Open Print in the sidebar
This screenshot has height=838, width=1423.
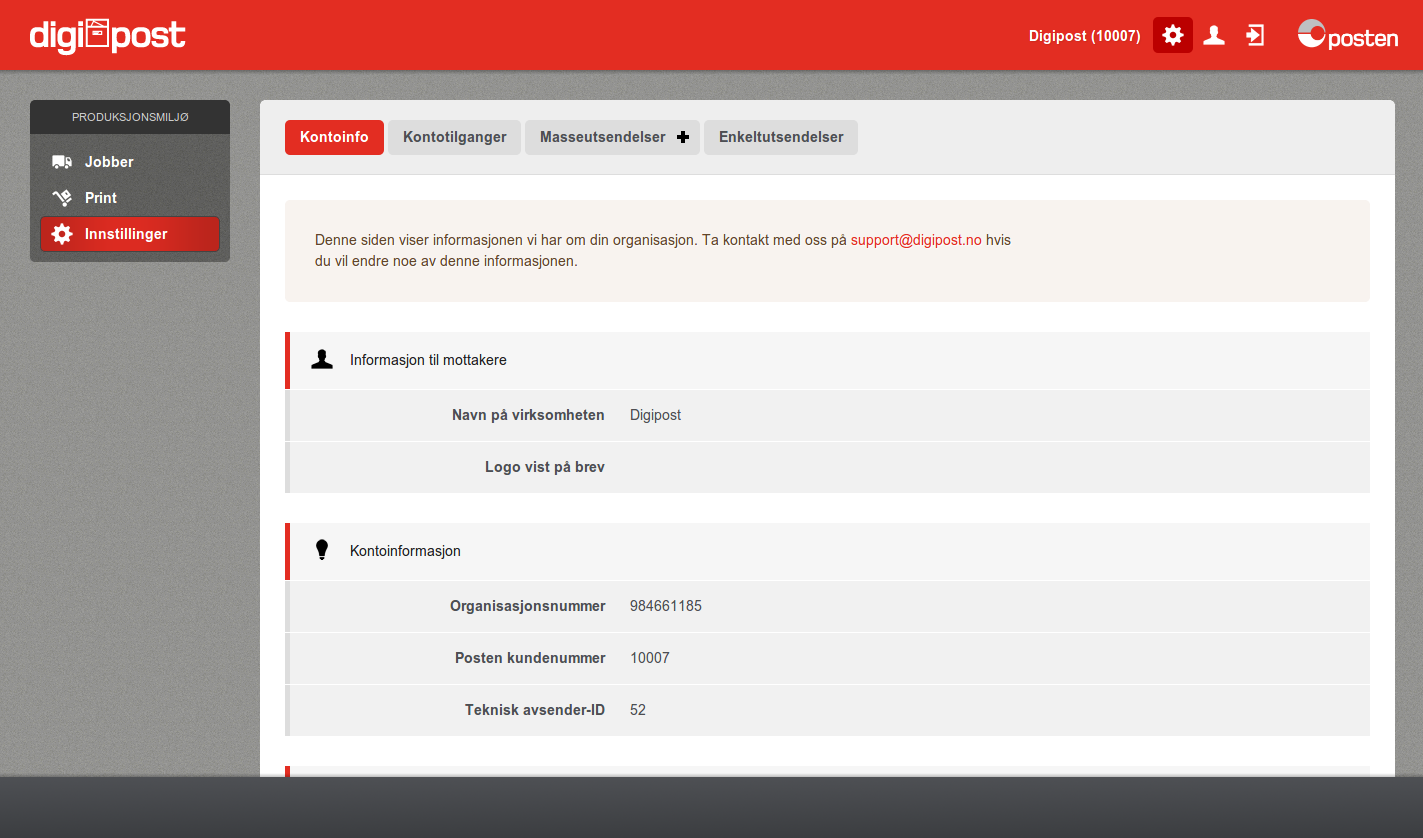[x=130, y=198]
